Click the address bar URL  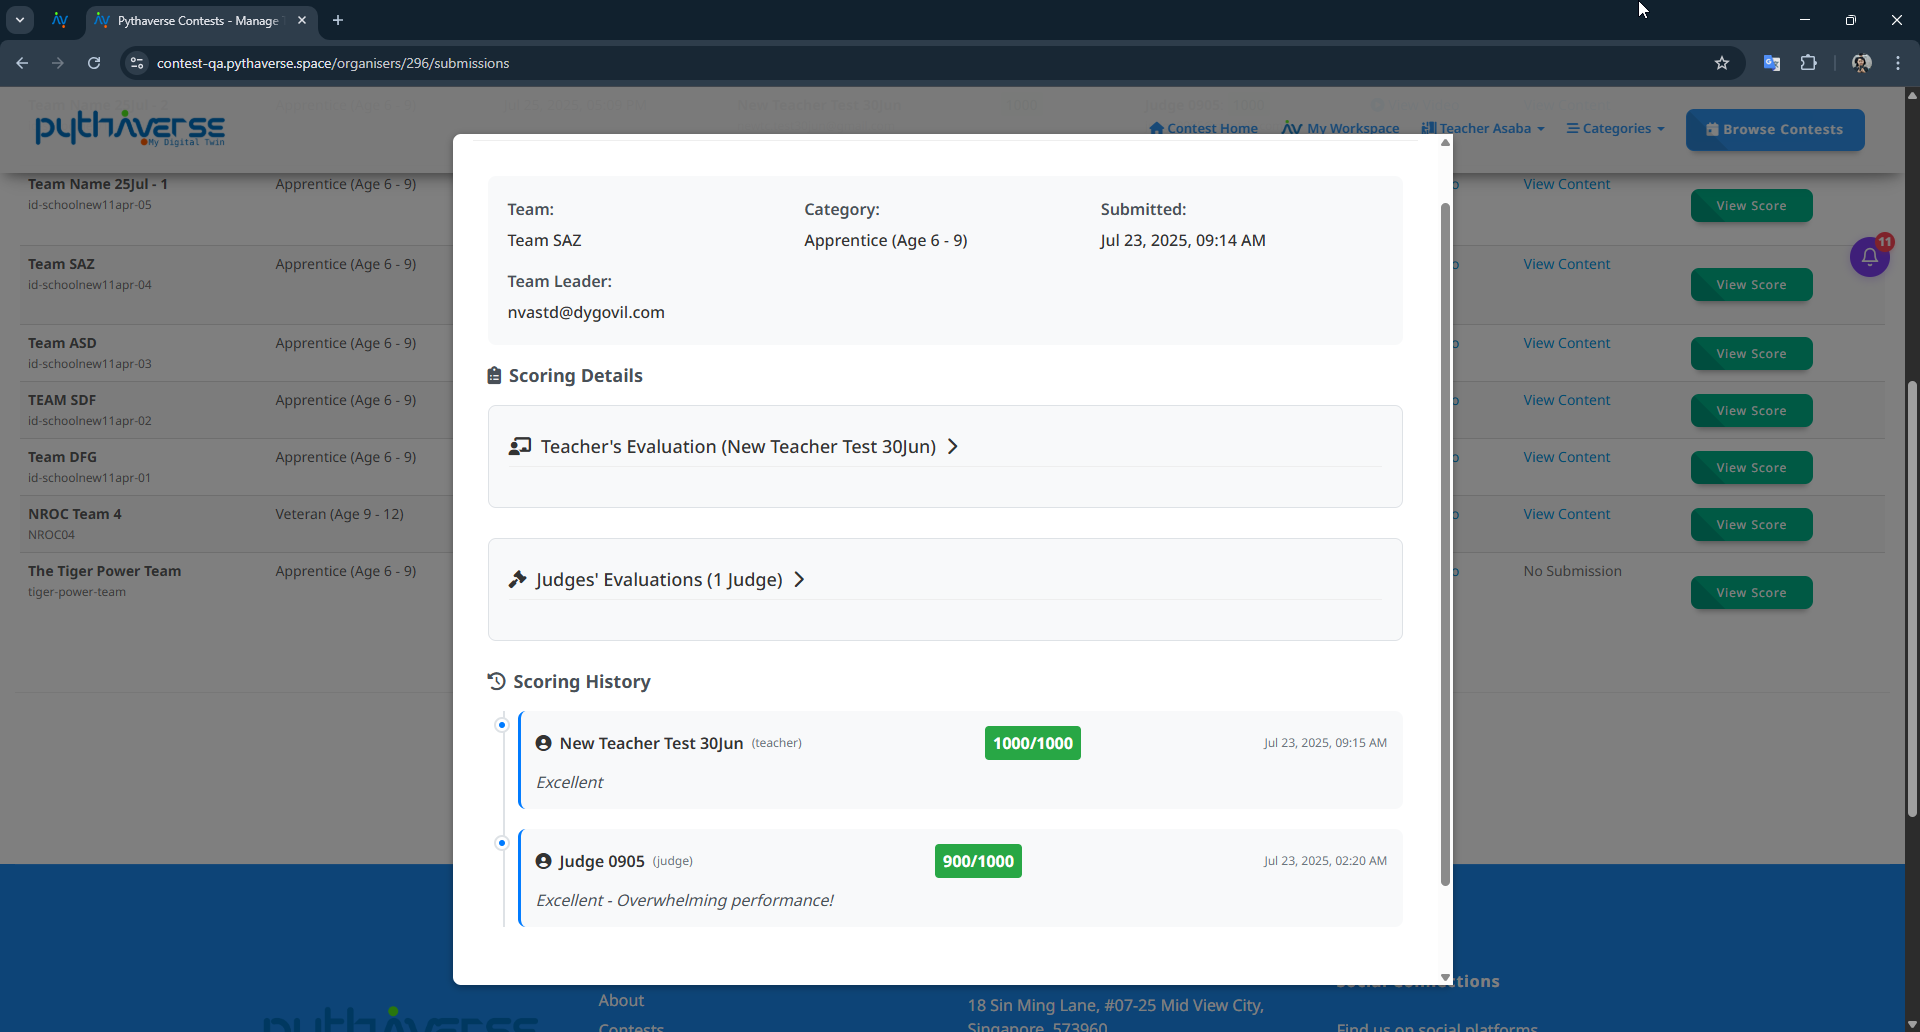333,63
